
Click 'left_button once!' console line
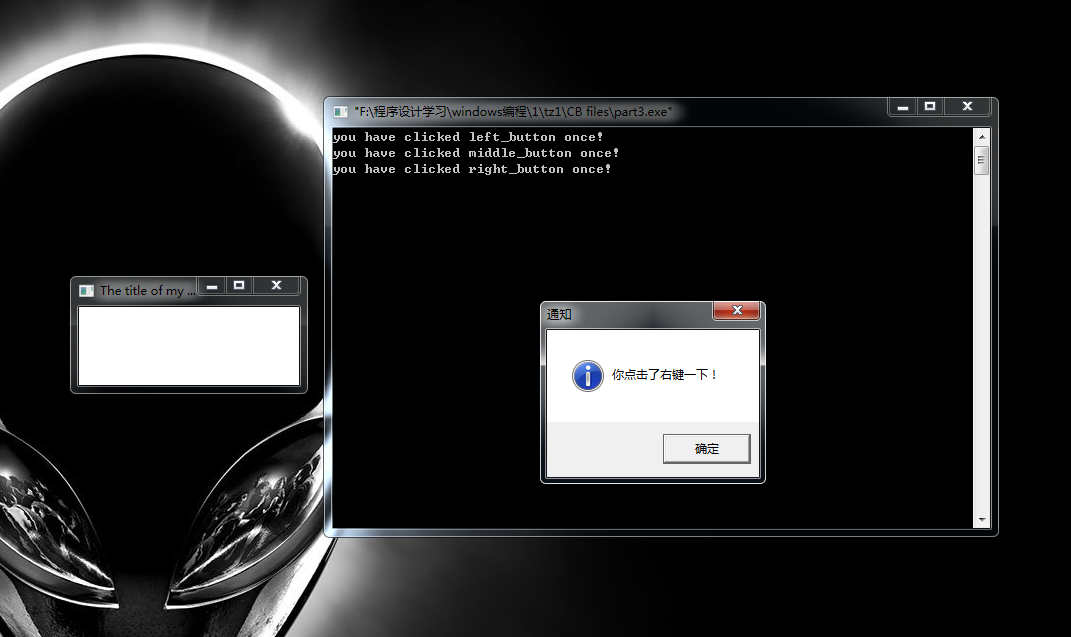(468, 137)
